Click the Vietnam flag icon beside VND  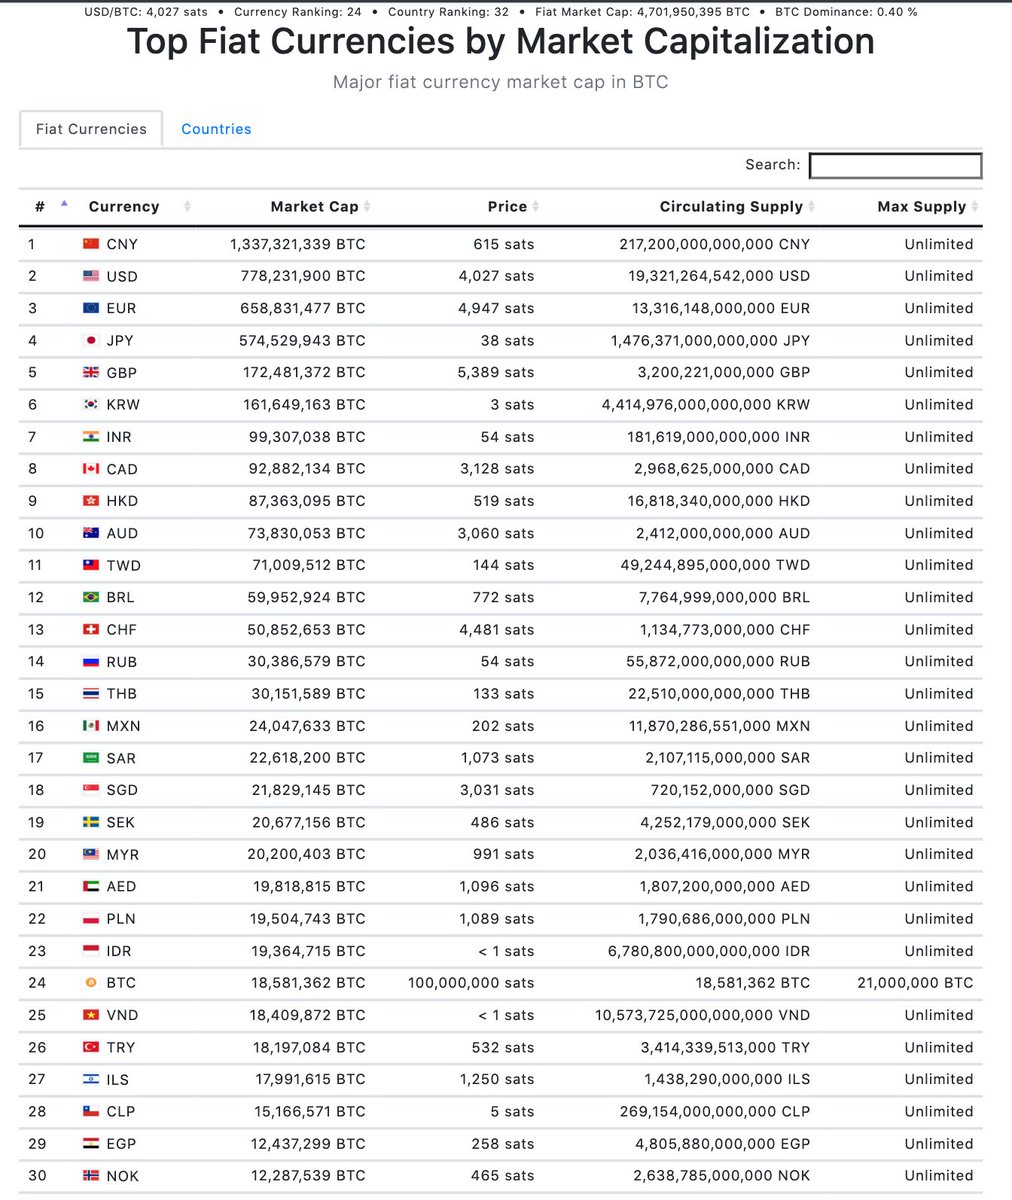point(91,1015)
